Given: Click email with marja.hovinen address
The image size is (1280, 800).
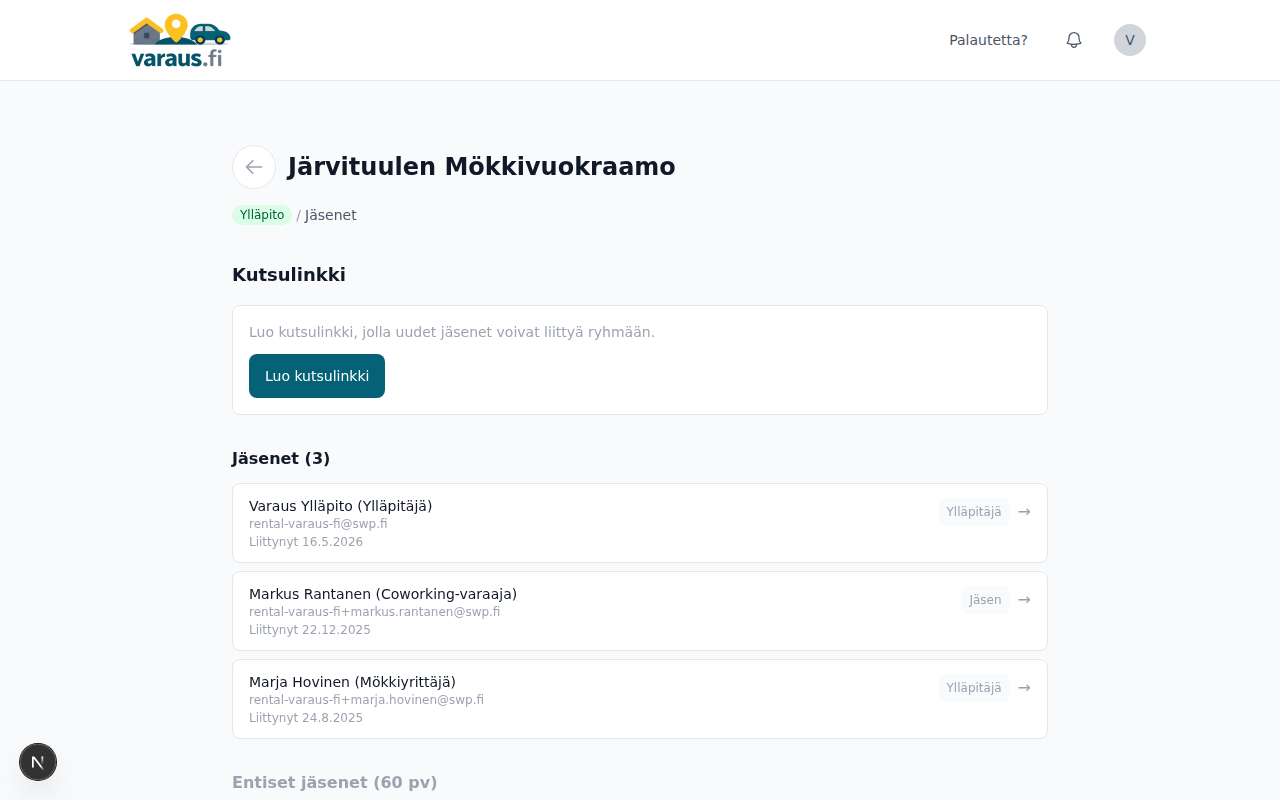Looking at the screenshot, I should [366, 700].
